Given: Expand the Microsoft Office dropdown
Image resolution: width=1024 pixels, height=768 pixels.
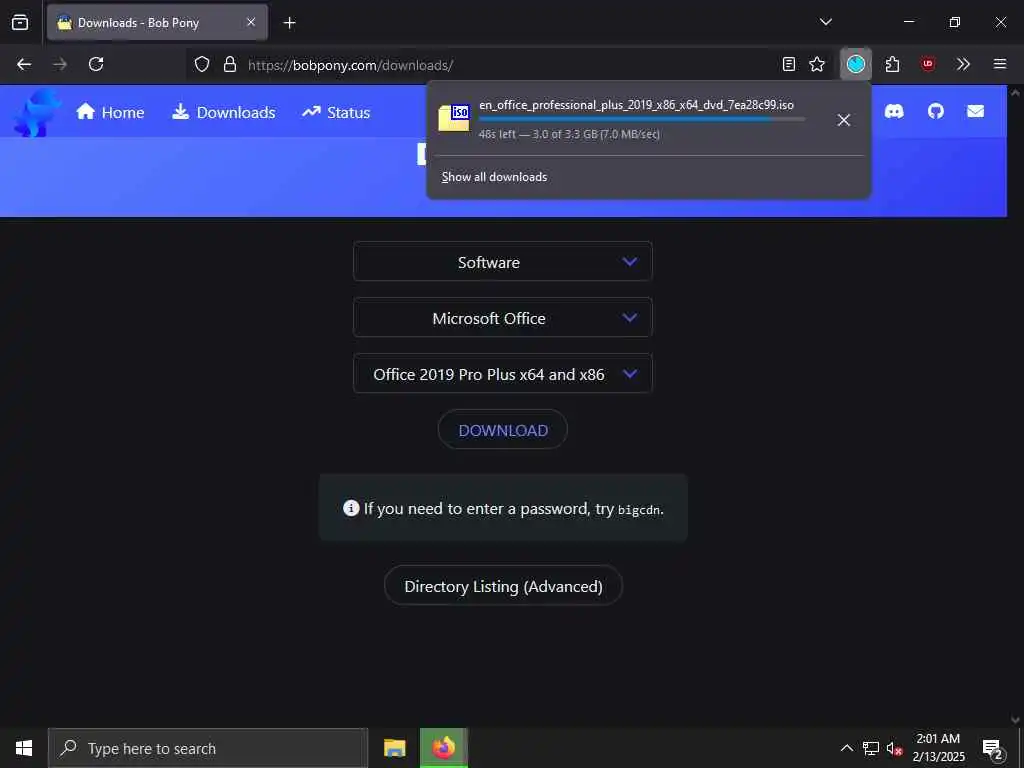Looking at the screenshot, I should tap(503, 318).
